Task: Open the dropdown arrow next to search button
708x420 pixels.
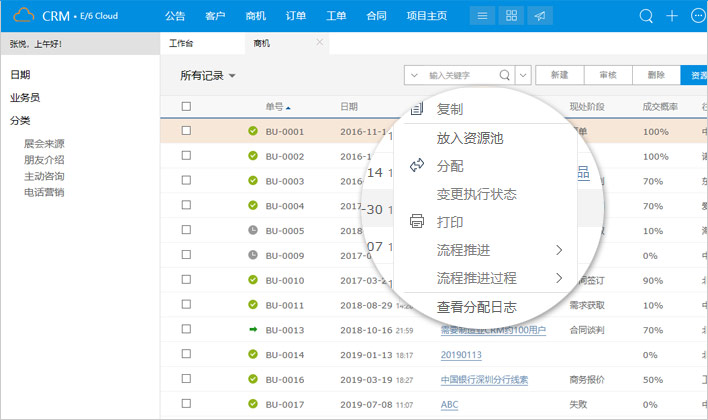Action: [523, 75]
